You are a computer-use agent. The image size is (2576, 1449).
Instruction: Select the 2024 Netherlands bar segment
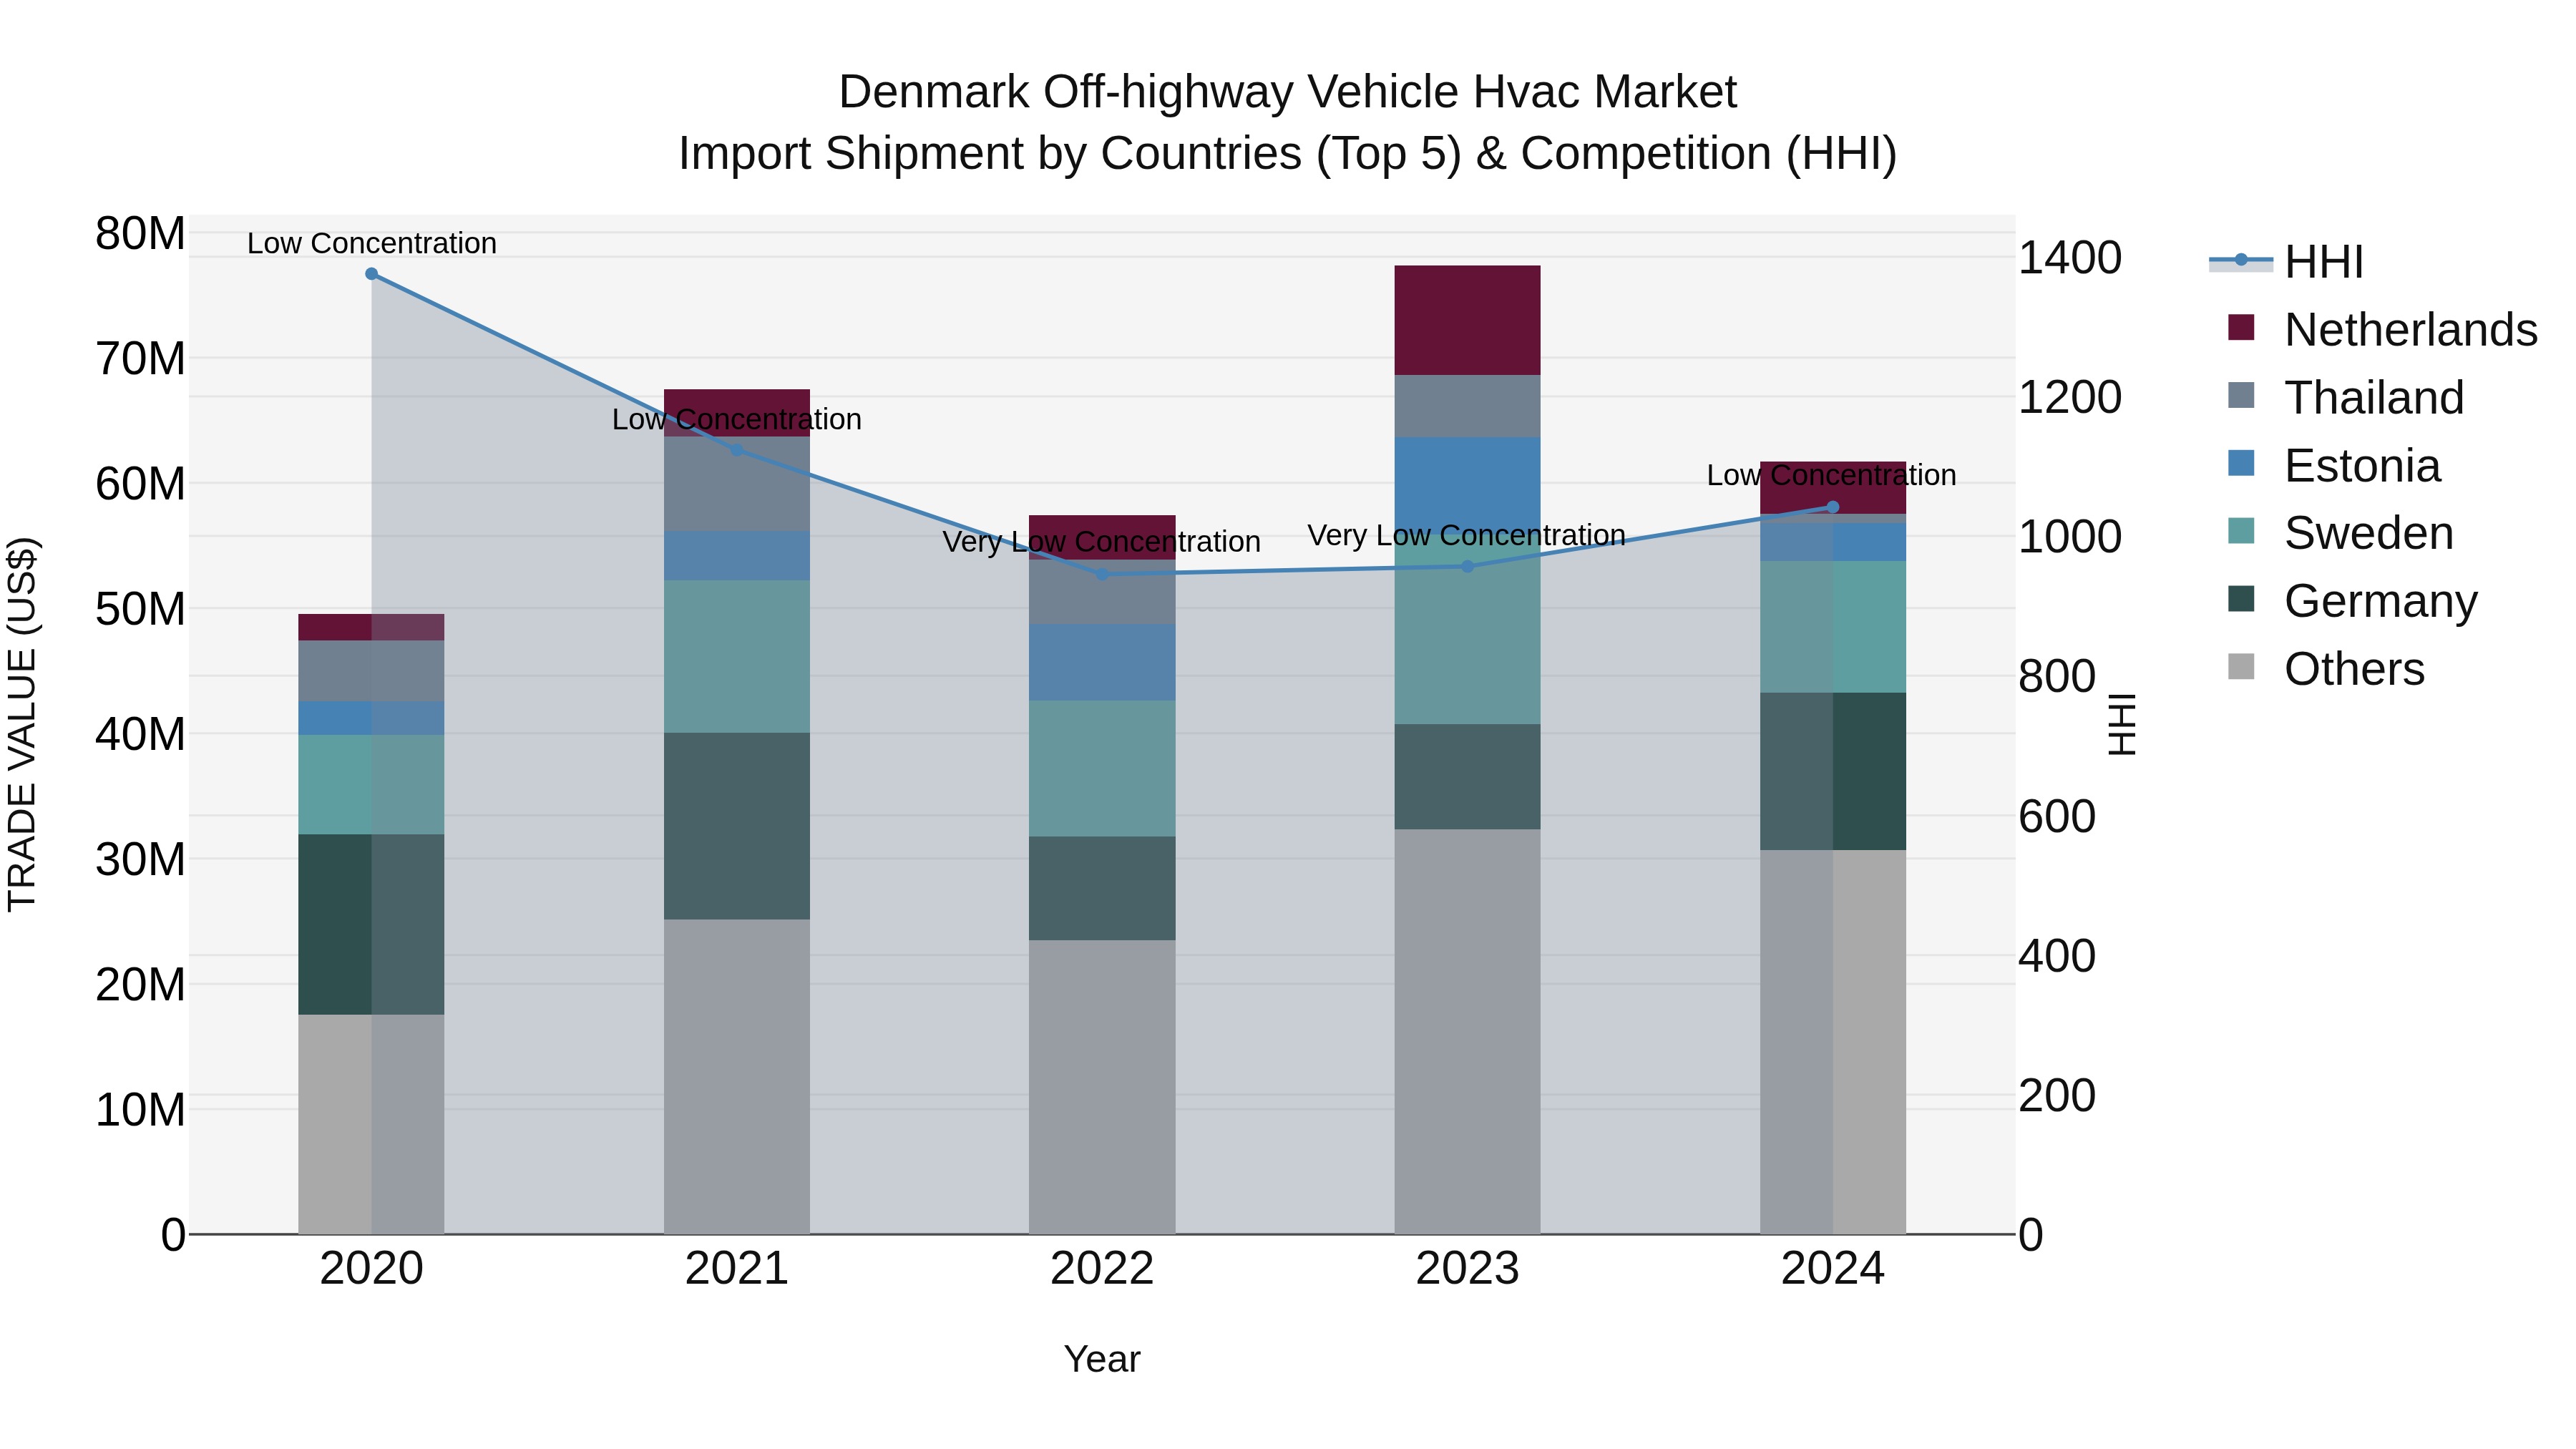pos(1833,488)
